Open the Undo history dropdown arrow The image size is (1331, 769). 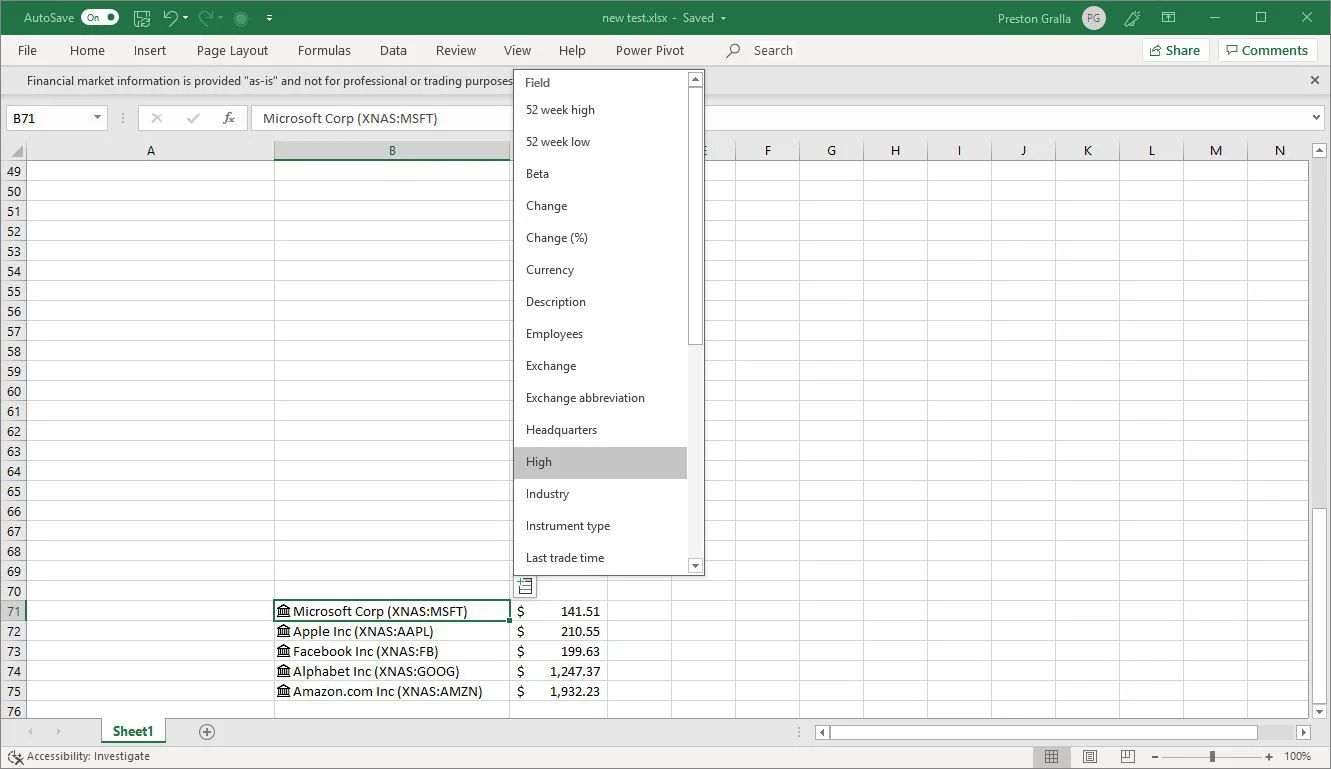(x=186, y=18)
